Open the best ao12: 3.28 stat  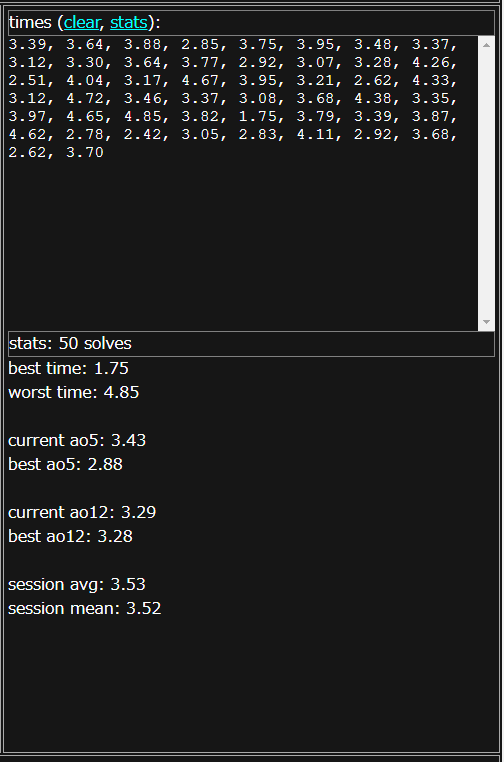pos(70,536)
